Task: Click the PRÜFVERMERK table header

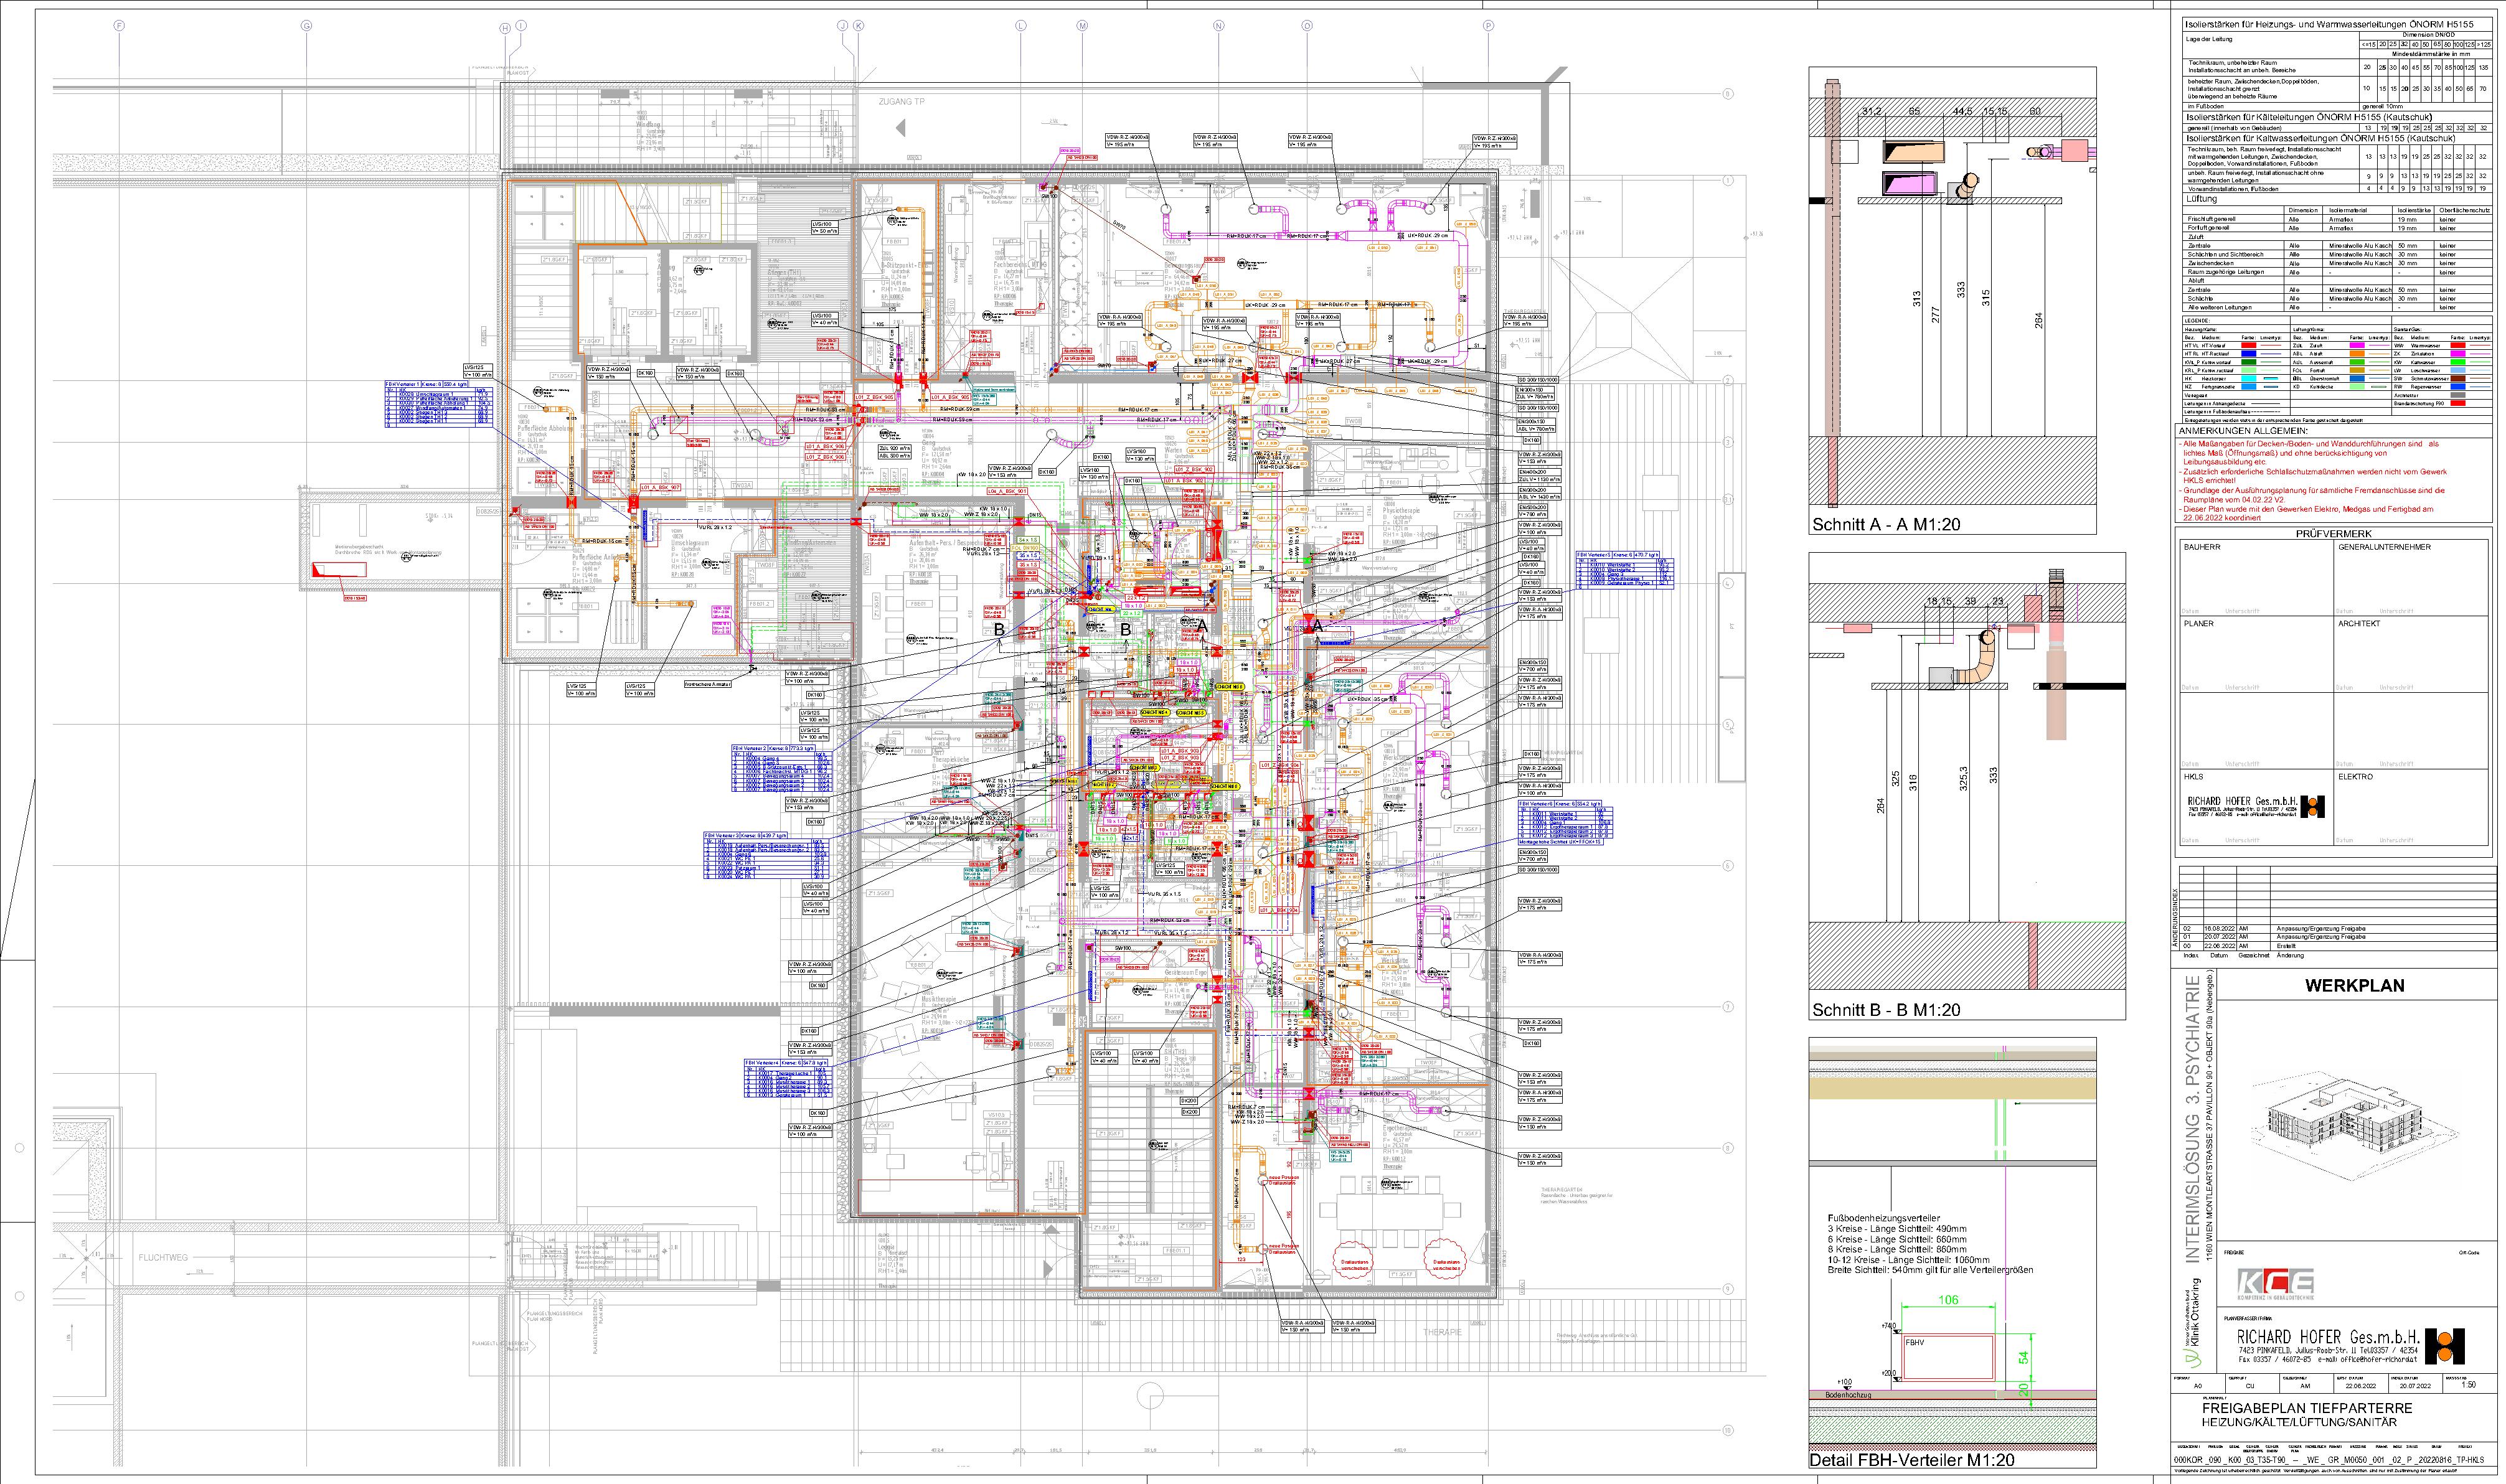Action: pos(2335,534)
